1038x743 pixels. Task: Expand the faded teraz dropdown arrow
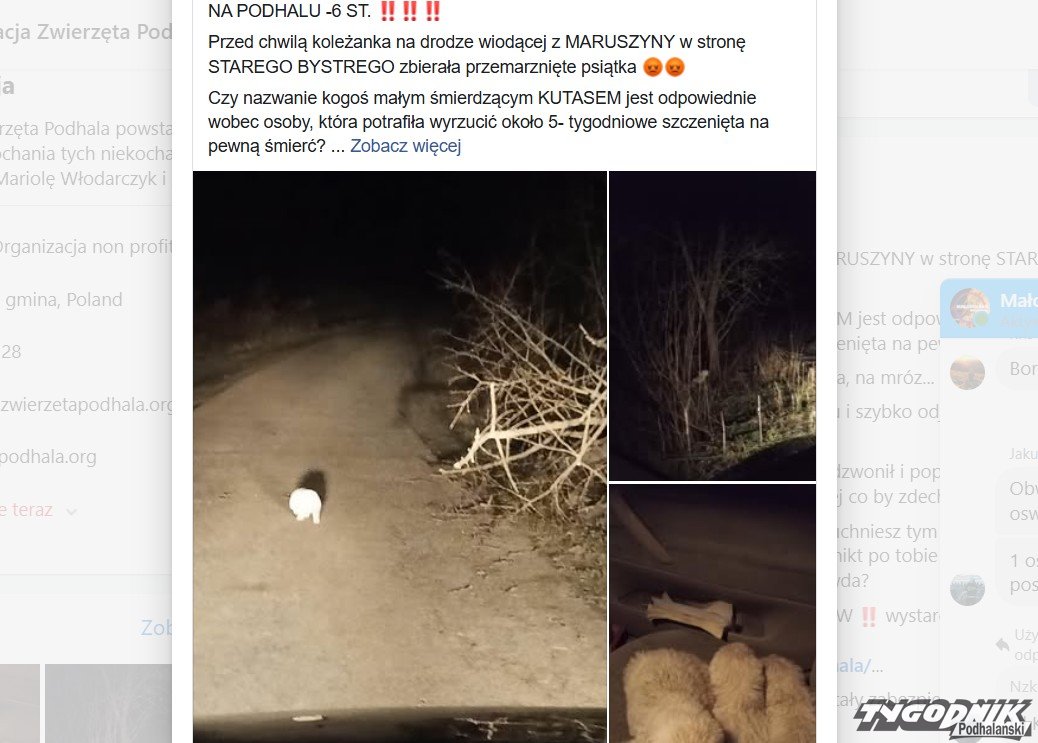pos(71,511)
